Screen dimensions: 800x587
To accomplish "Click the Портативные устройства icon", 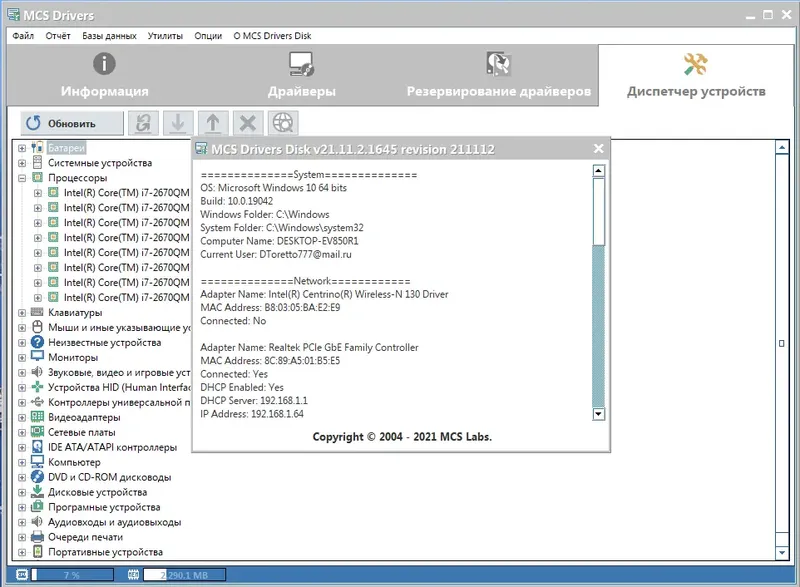I will coord(37,551).
